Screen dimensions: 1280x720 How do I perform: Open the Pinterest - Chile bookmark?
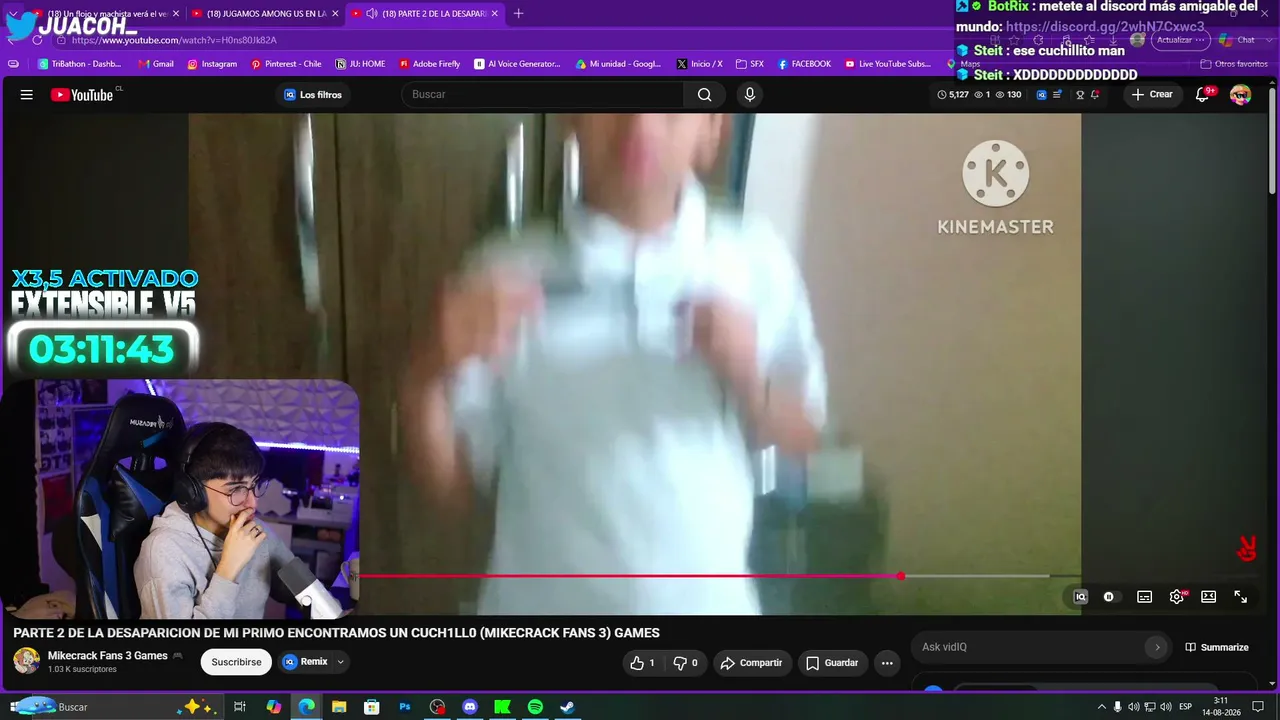[x=286, y=64]
